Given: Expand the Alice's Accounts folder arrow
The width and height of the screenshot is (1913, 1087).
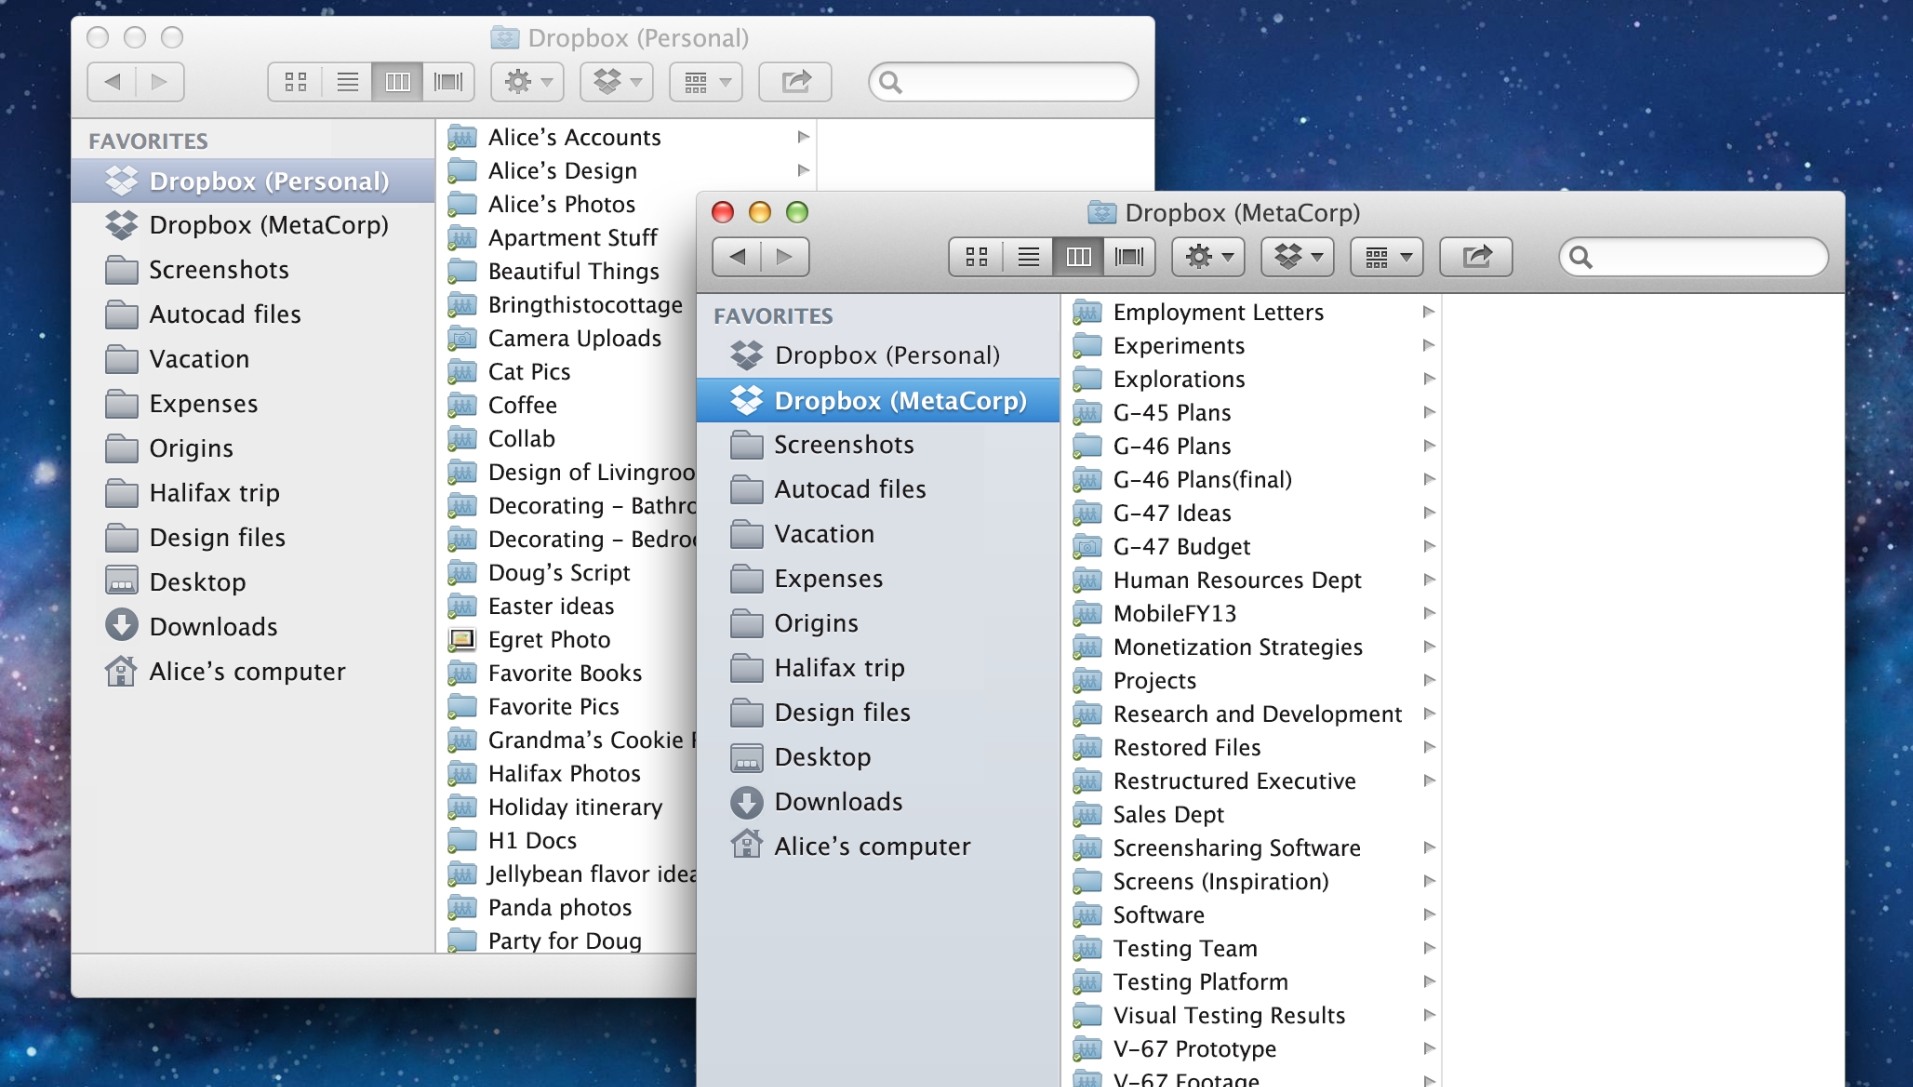Looking at the screenshot, I should point(803,137).
